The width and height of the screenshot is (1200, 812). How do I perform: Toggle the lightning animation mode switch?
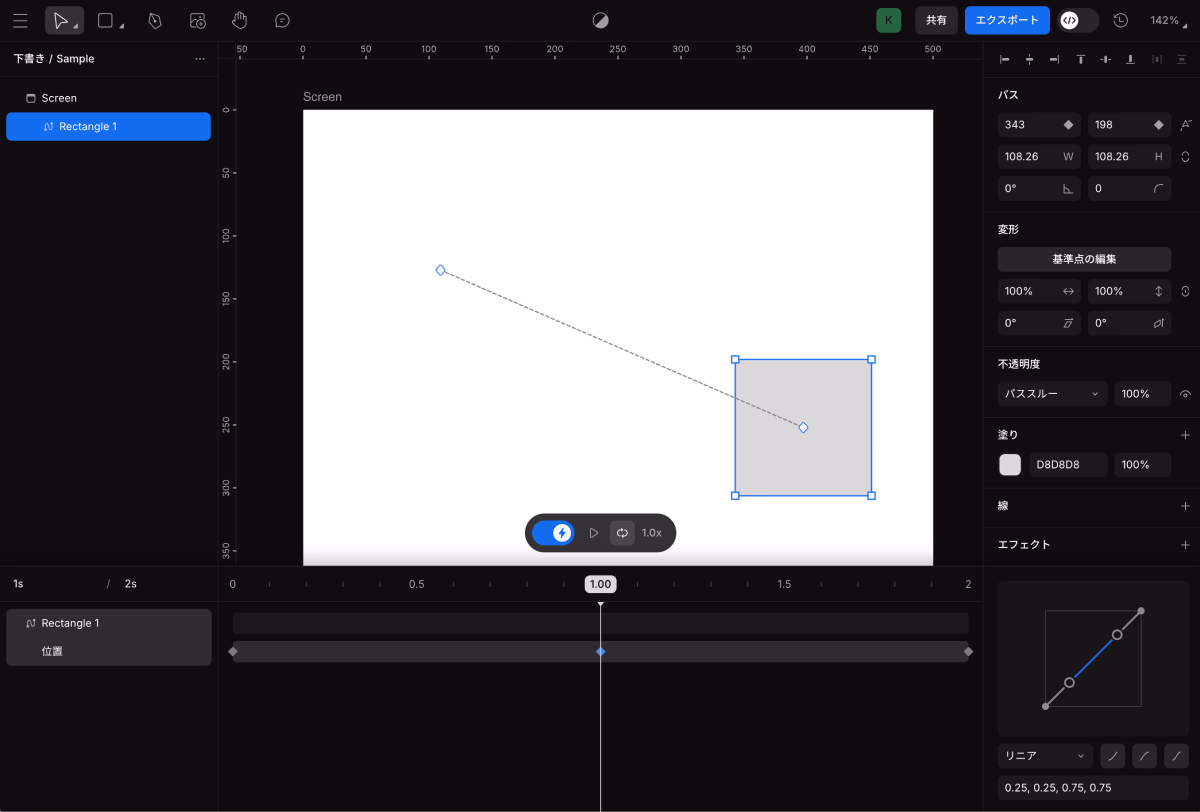point(552,533)
